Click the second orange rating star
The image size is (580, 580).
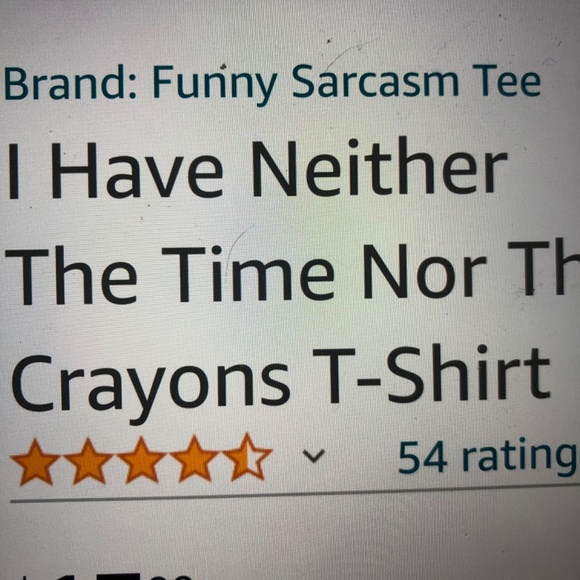click(x=88, y=461)
